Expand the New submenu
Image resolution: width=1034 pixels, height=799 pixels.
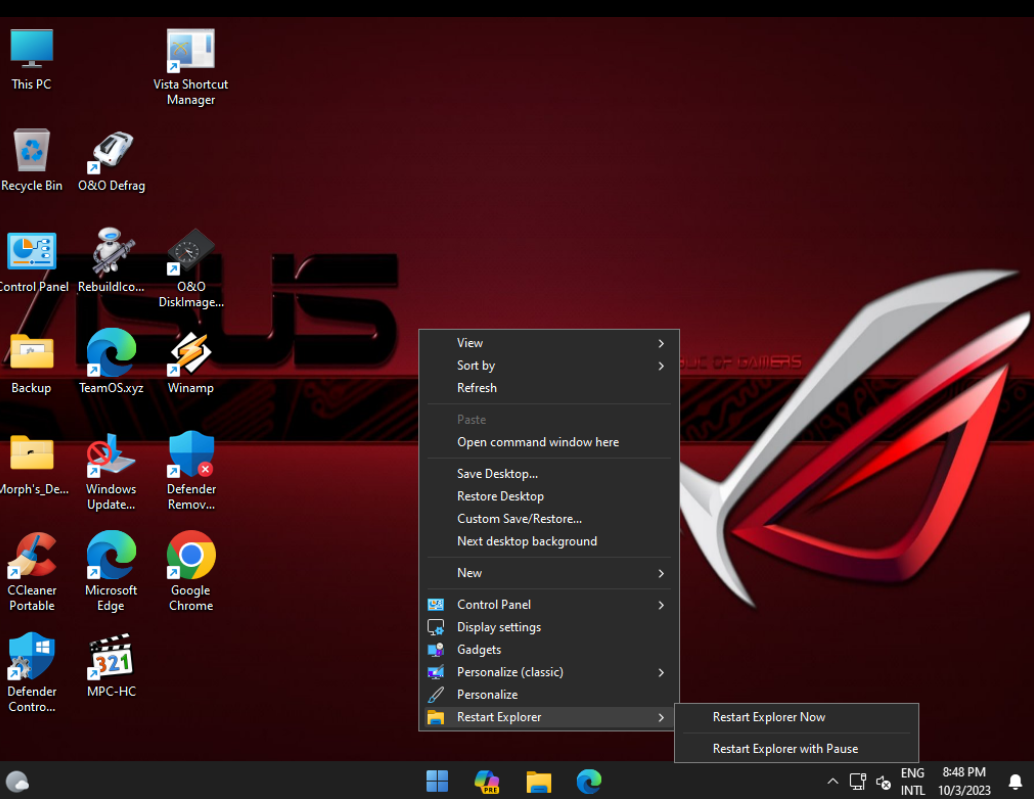549,573
